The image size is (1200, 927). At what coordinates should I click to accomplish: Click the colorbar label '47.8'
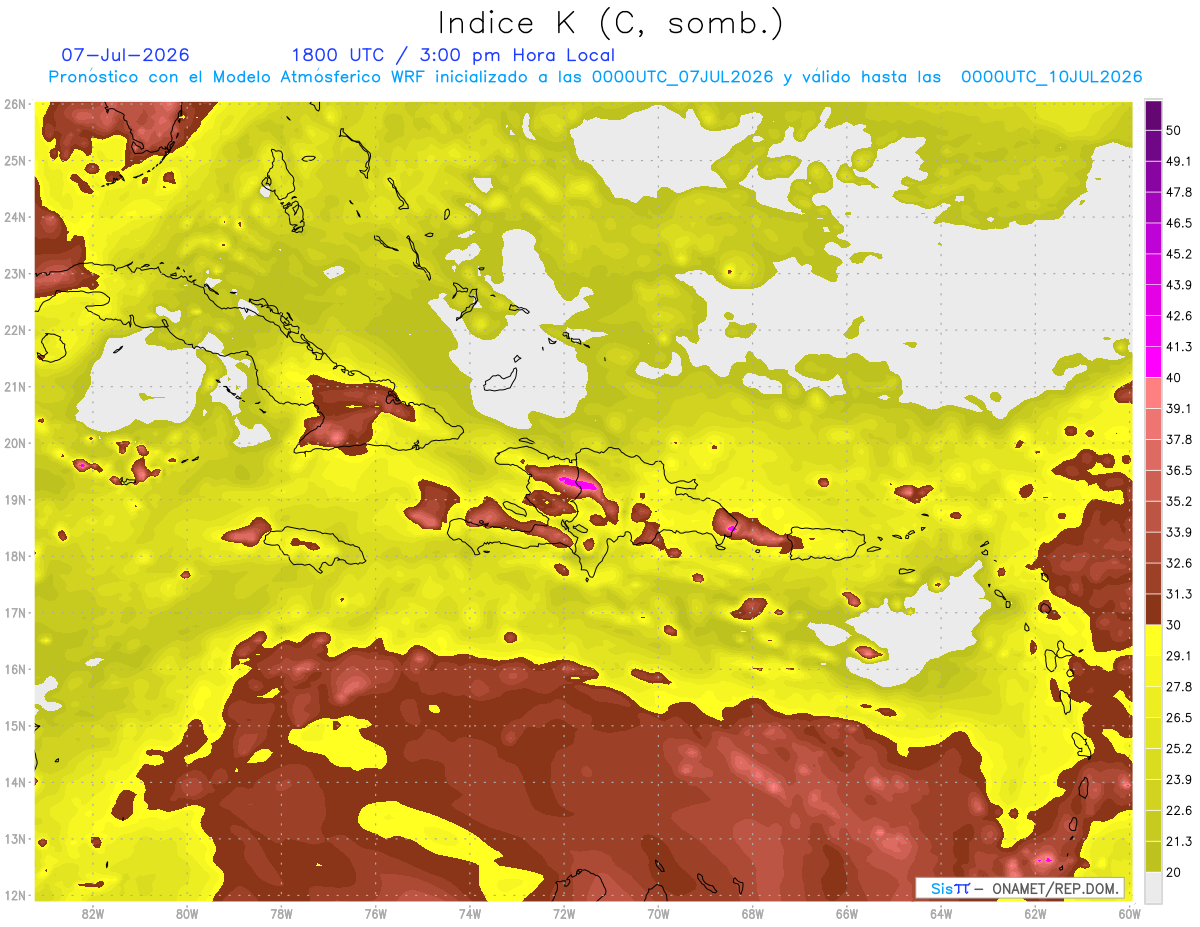[x=1178, y=192]
